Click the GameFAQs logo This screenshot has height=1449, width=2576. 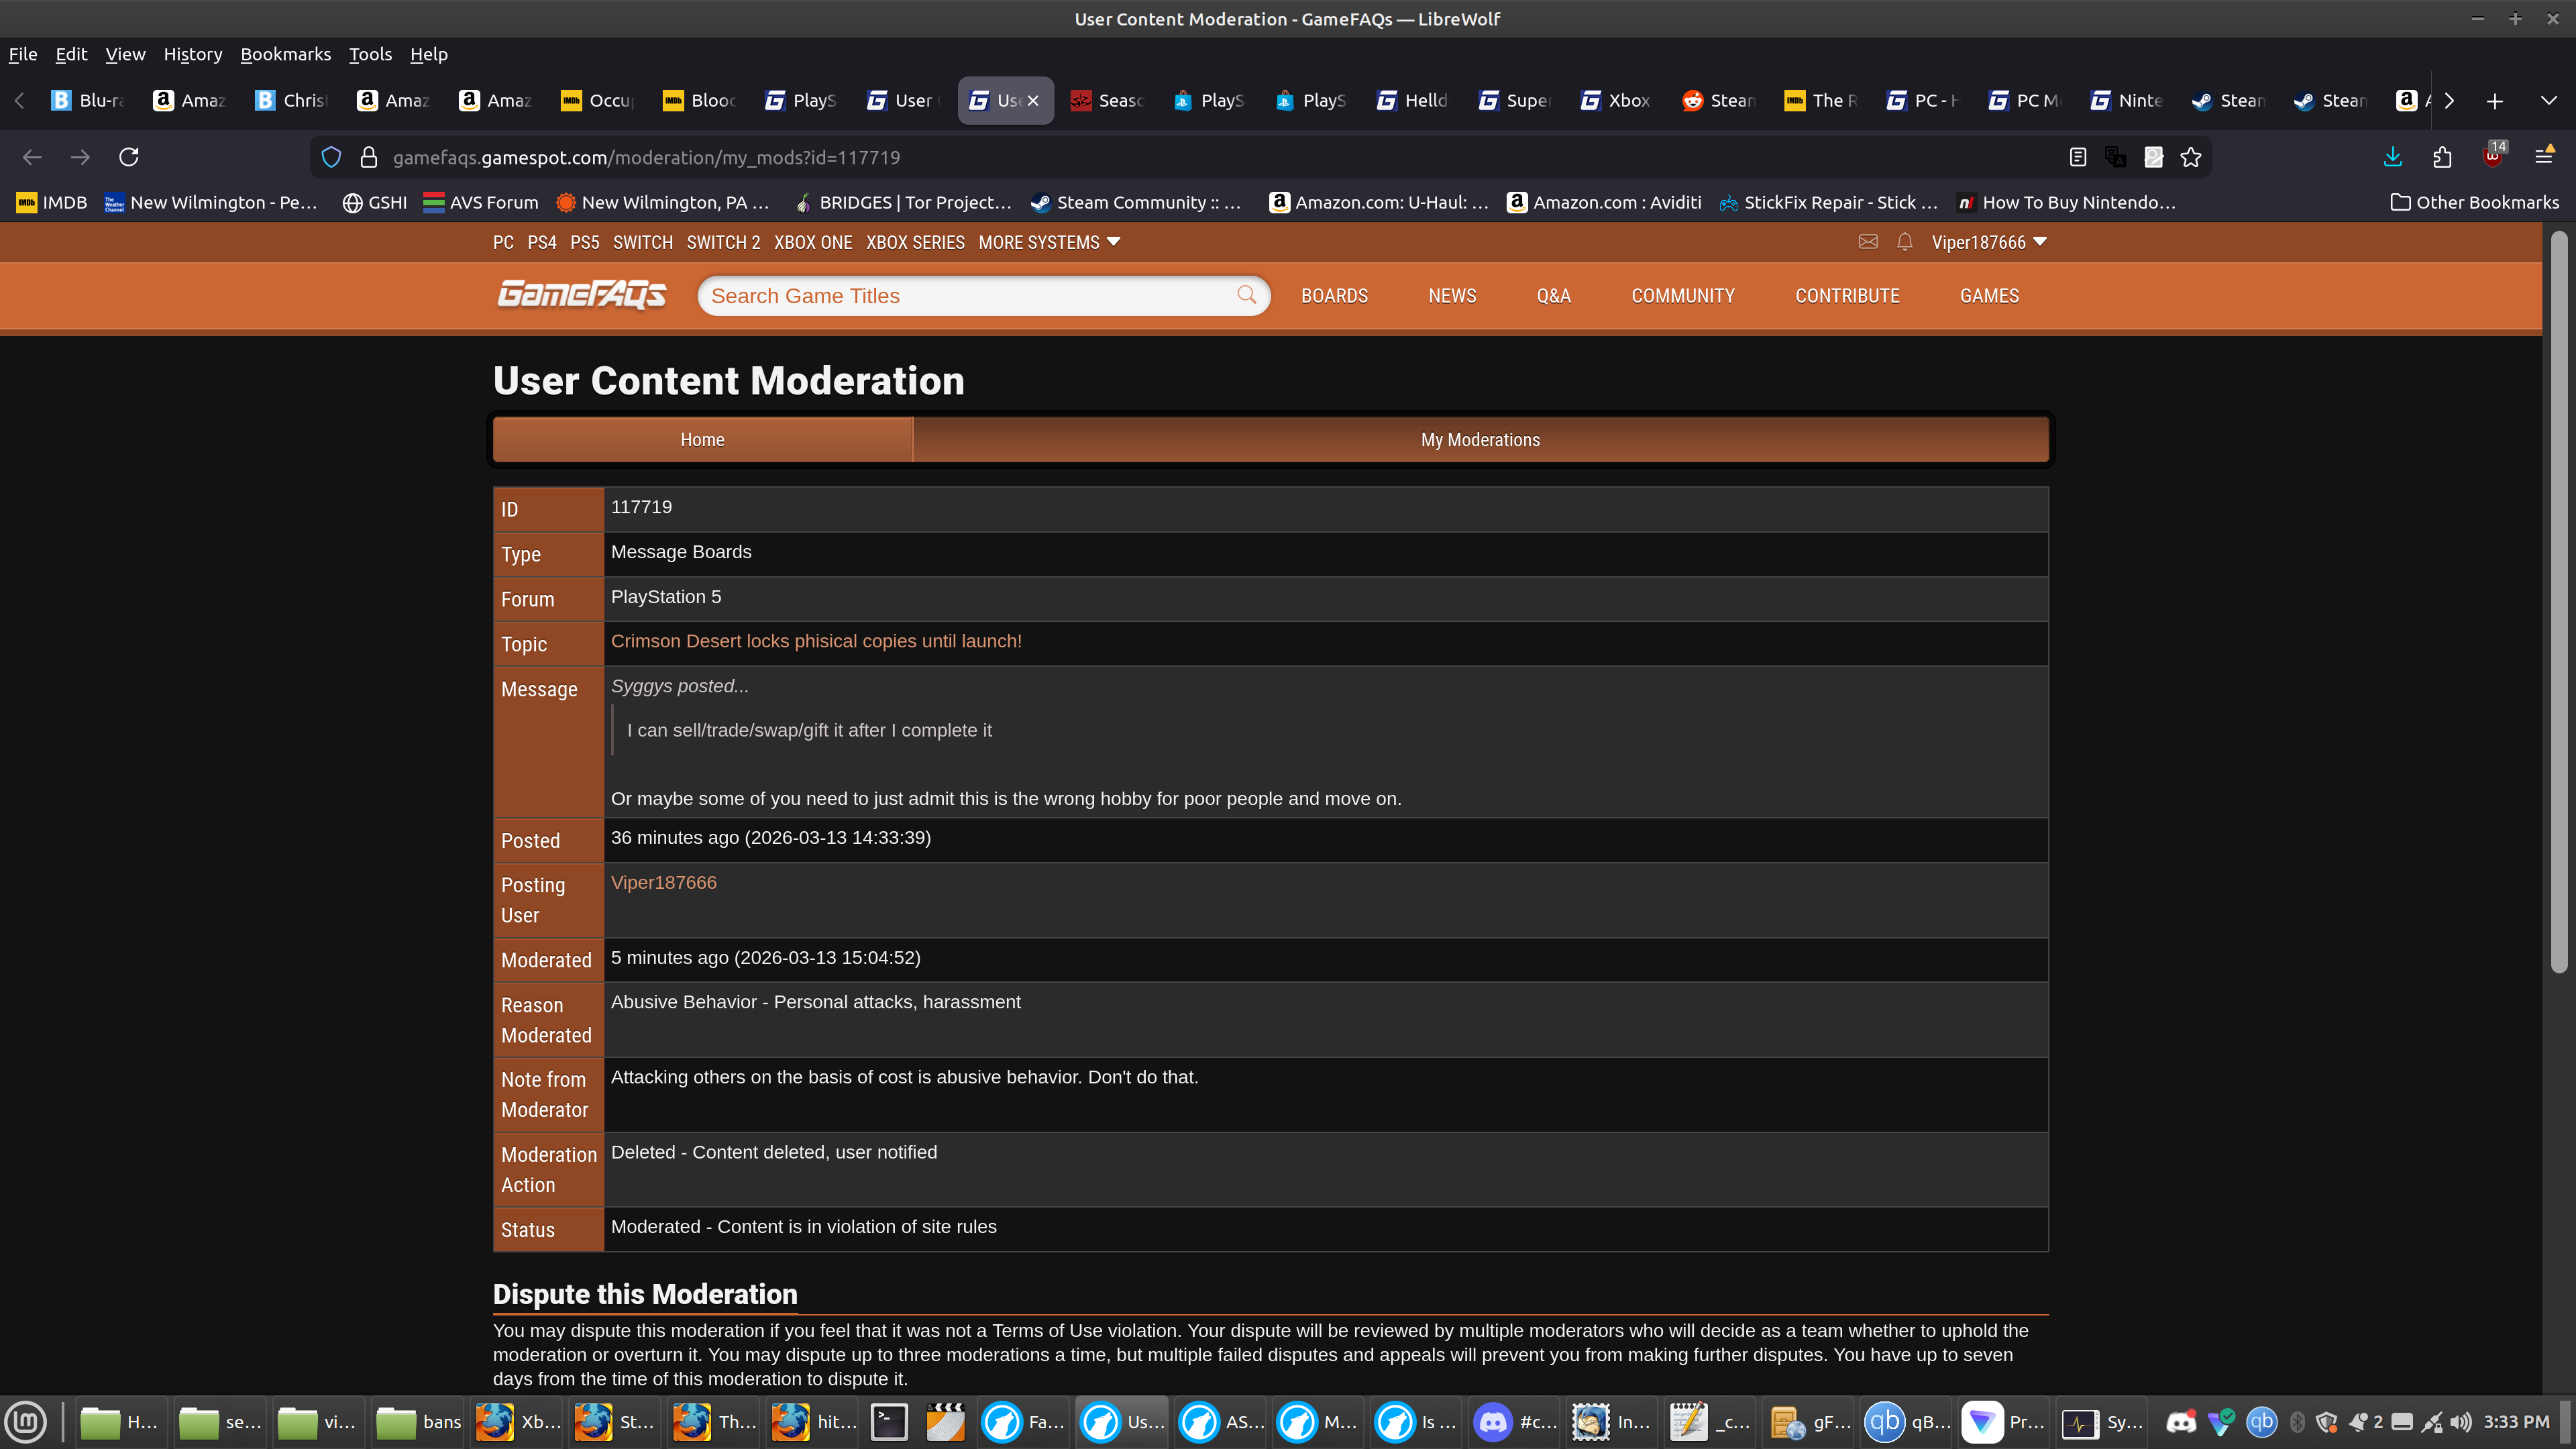581,295
